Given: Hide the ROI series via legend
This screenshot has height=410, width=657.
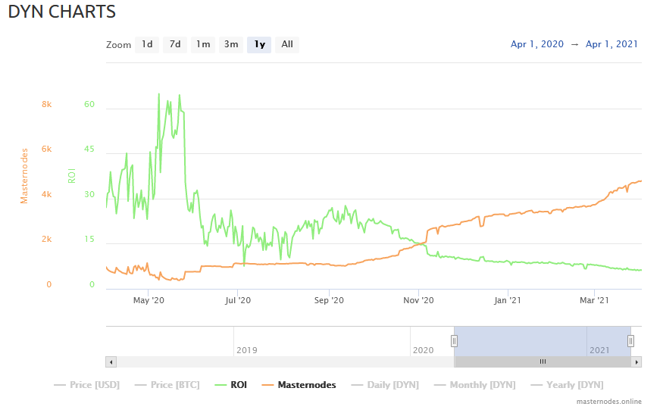Looking at the screenshot, I should pos(231,385).
